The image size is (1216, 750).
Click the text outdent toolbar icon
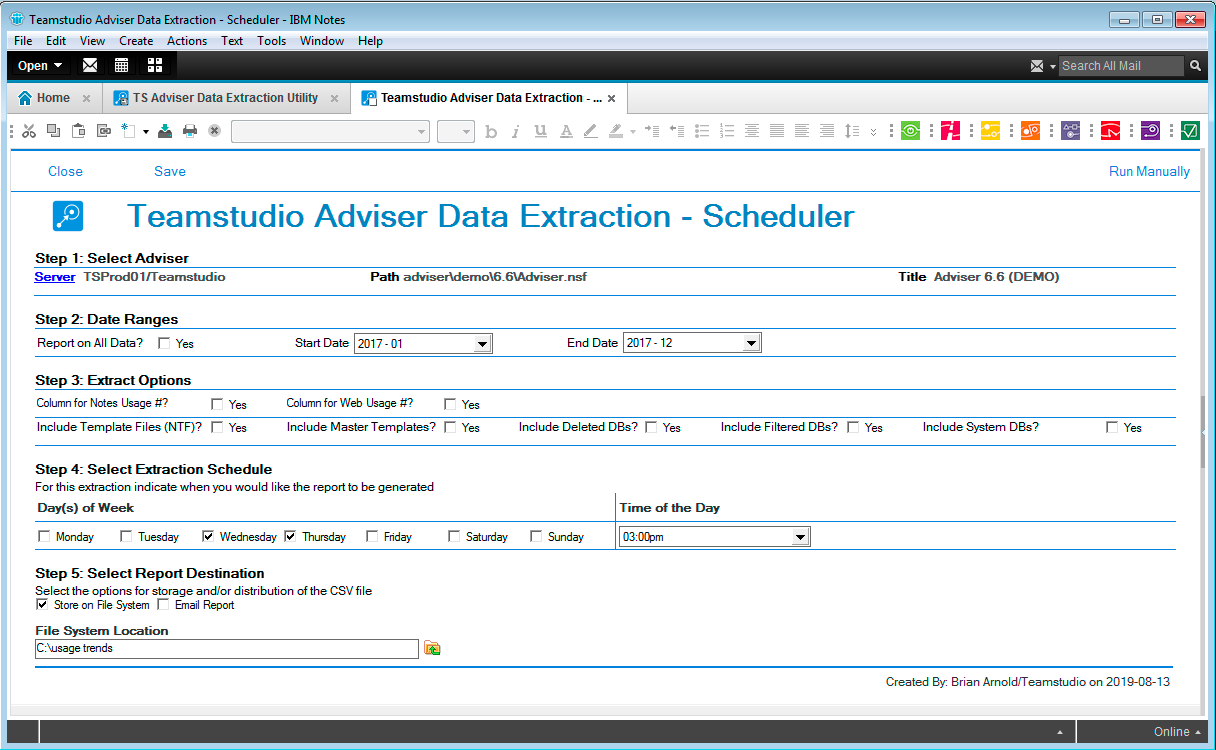tap(677, 131)
